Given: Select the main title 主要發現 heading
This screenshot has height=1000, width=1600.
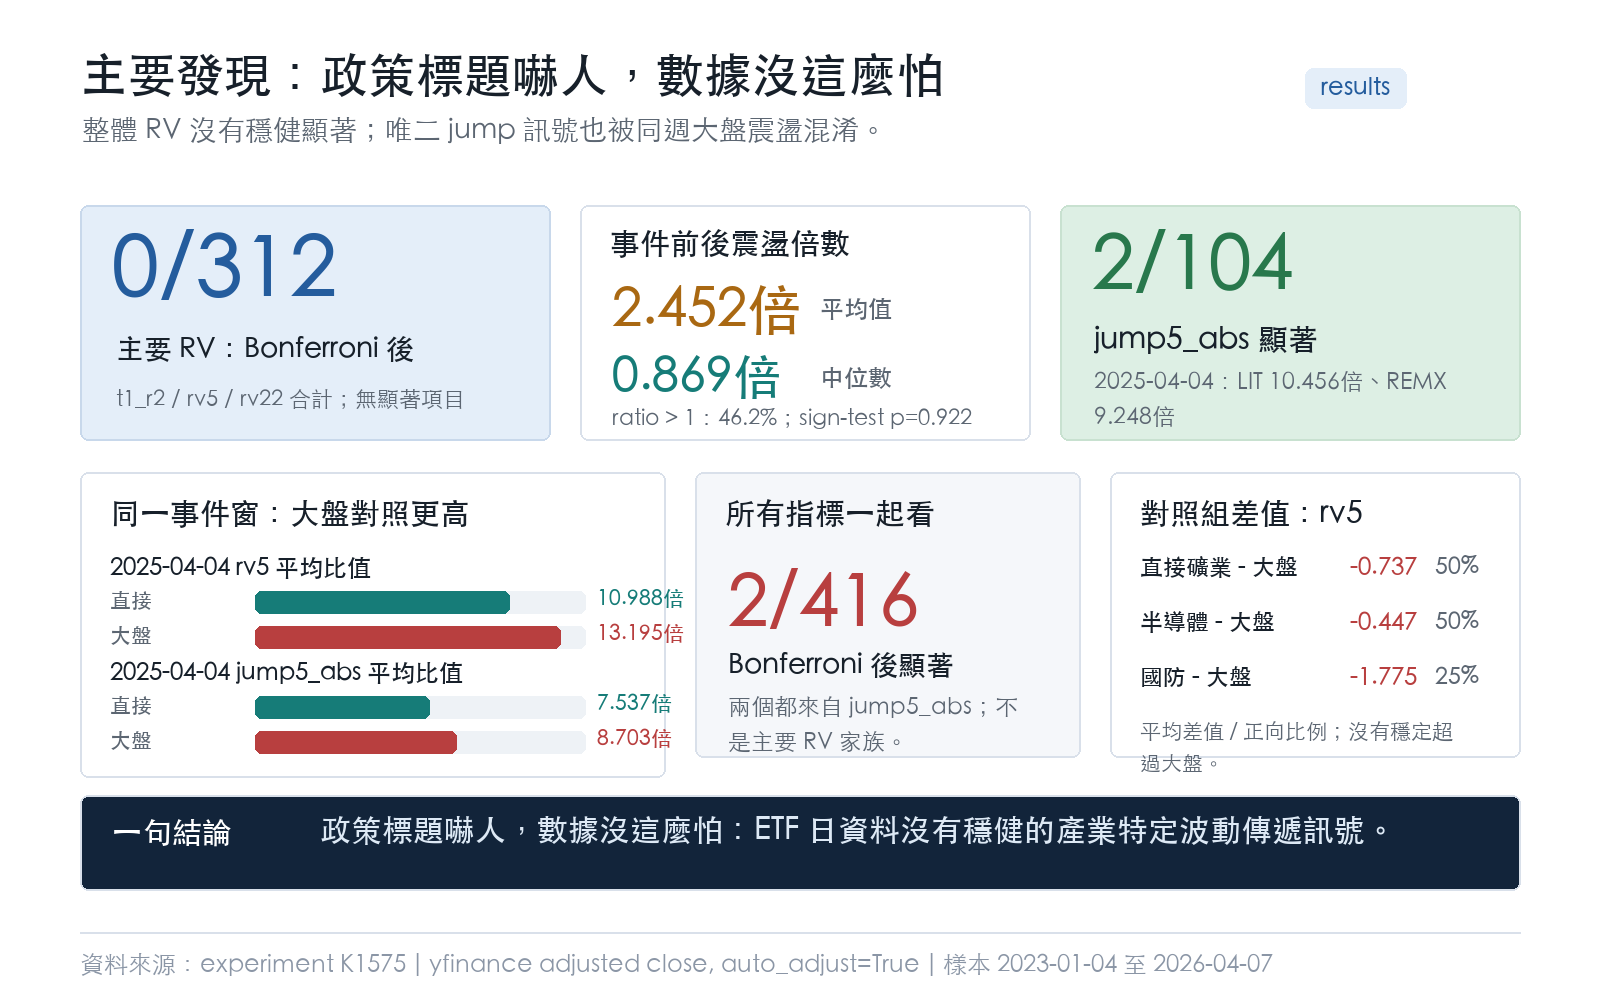Looking at the screenshot, I should tap(513, 76).
